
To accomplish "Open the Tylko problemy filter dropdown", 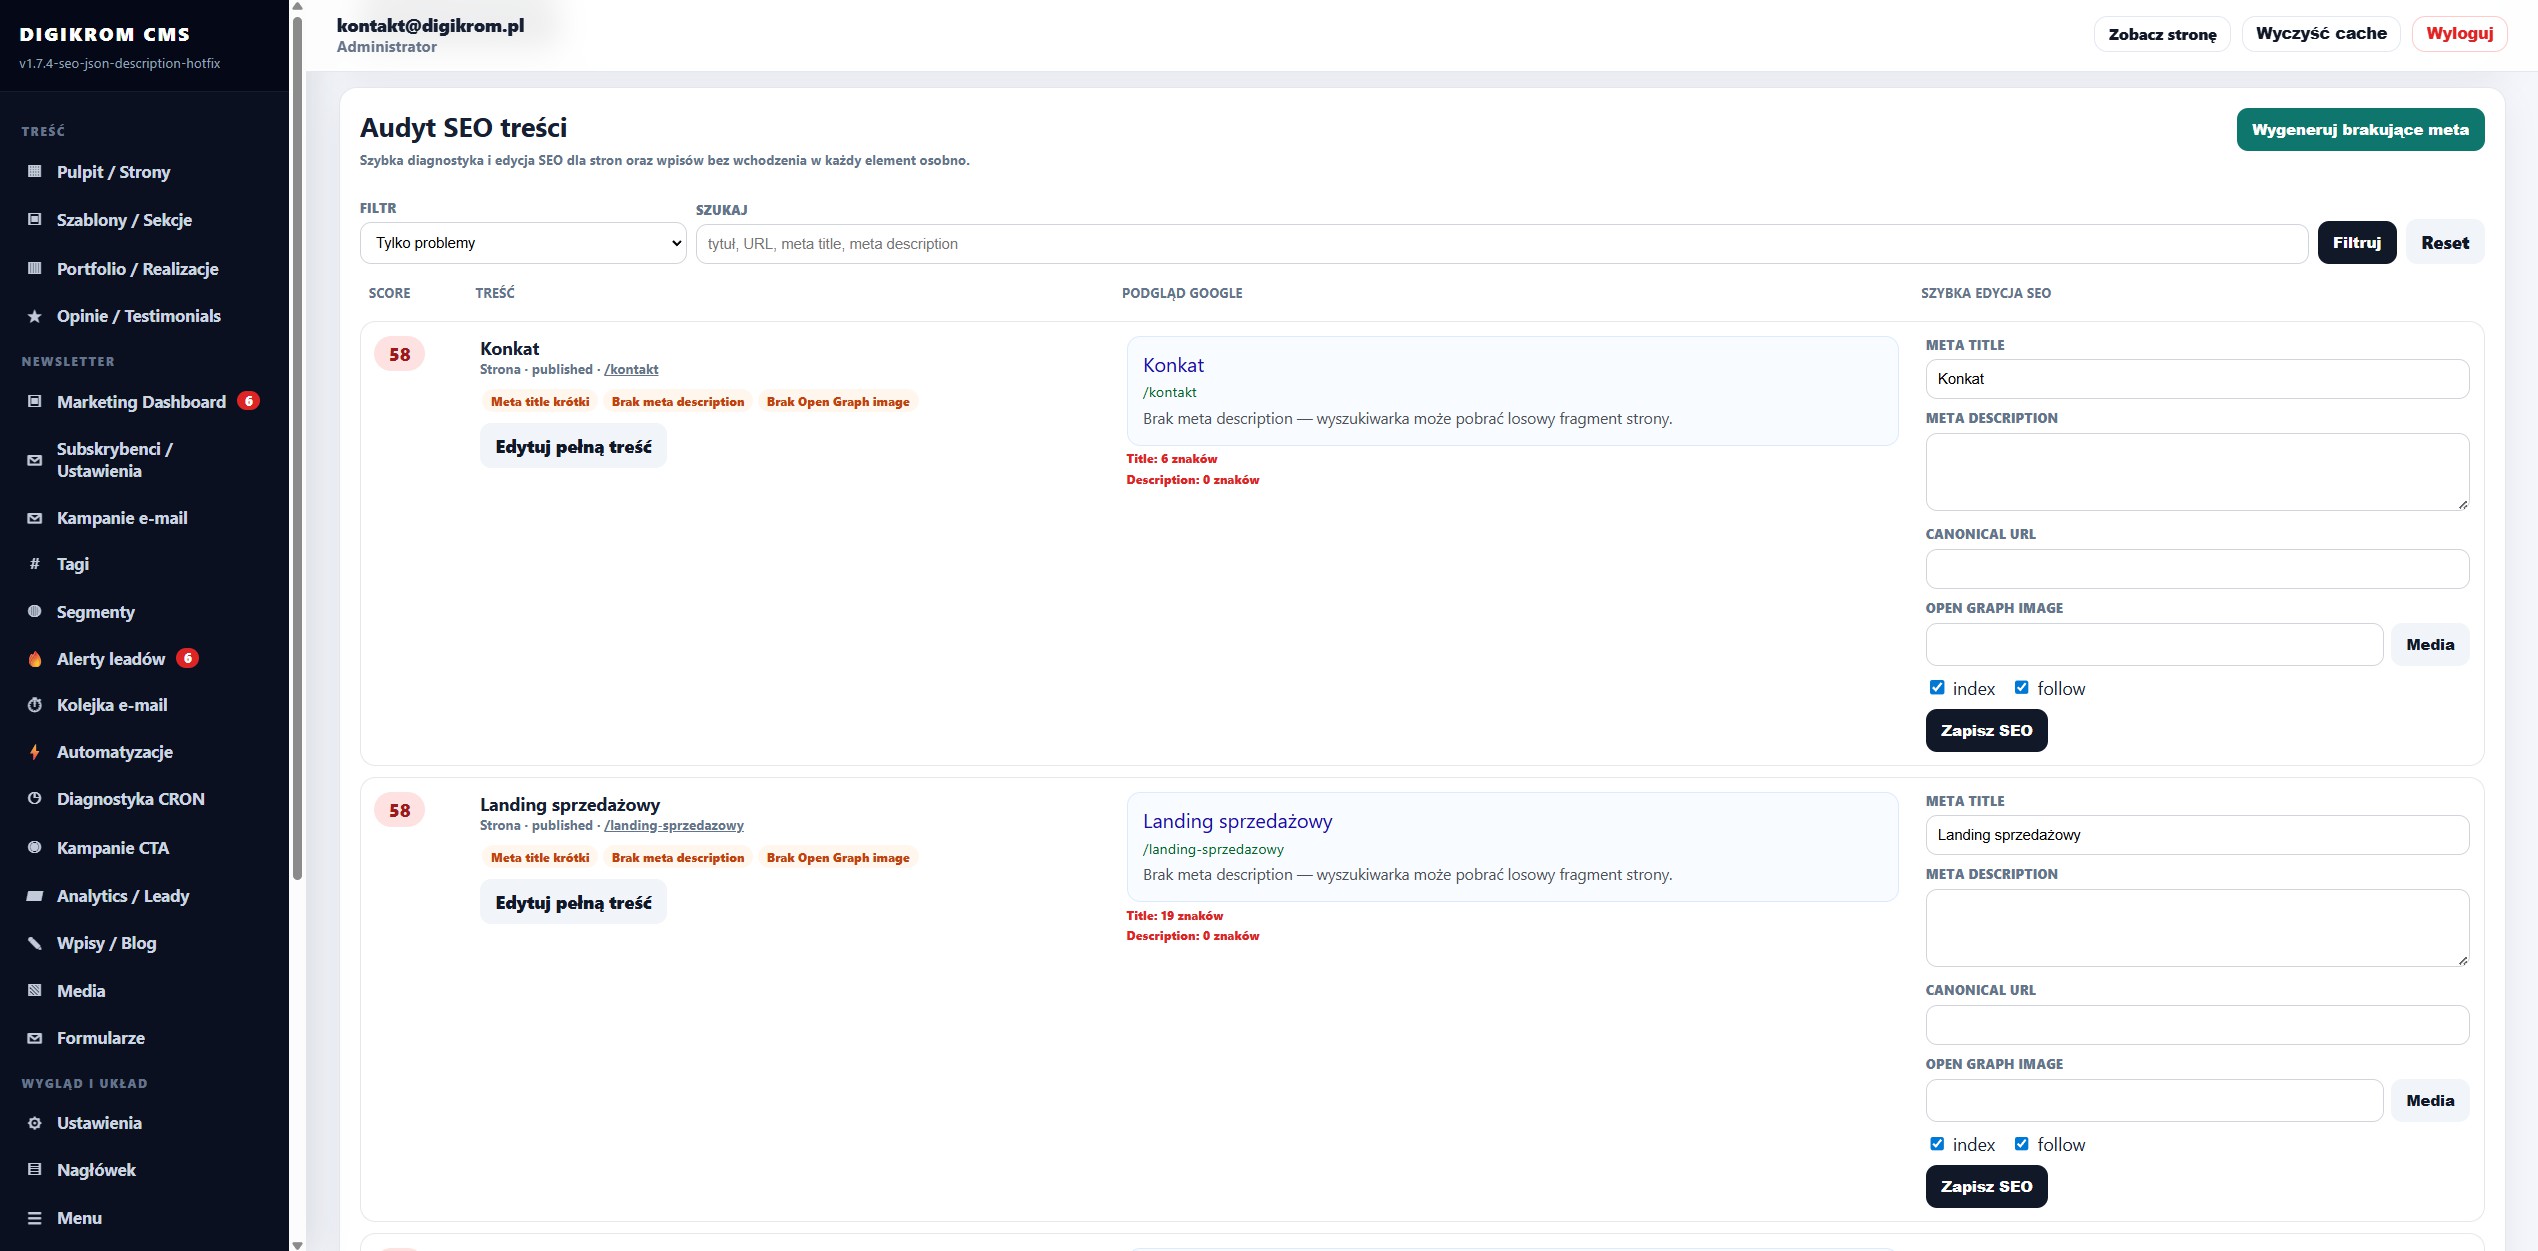I will click(x=523, y=243).
